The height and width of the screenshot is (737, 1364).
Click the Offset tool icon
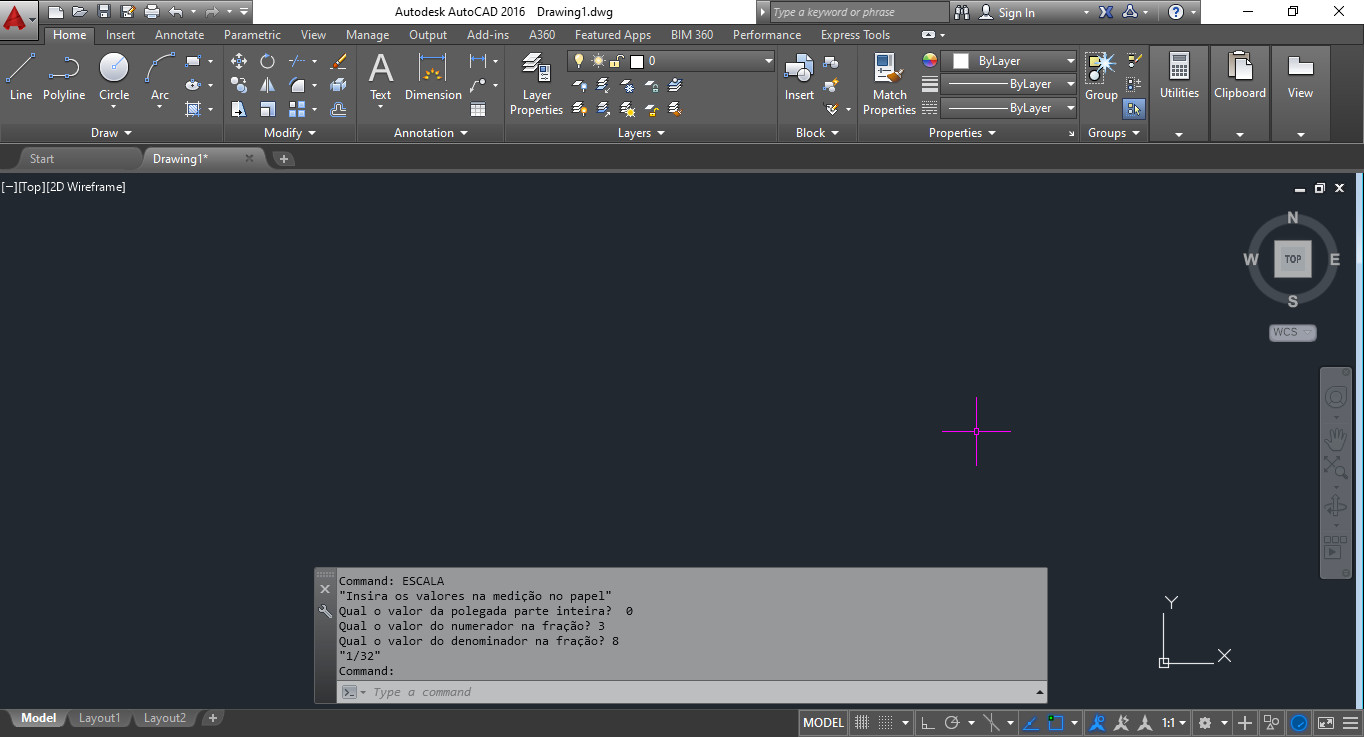pos(338,109)
